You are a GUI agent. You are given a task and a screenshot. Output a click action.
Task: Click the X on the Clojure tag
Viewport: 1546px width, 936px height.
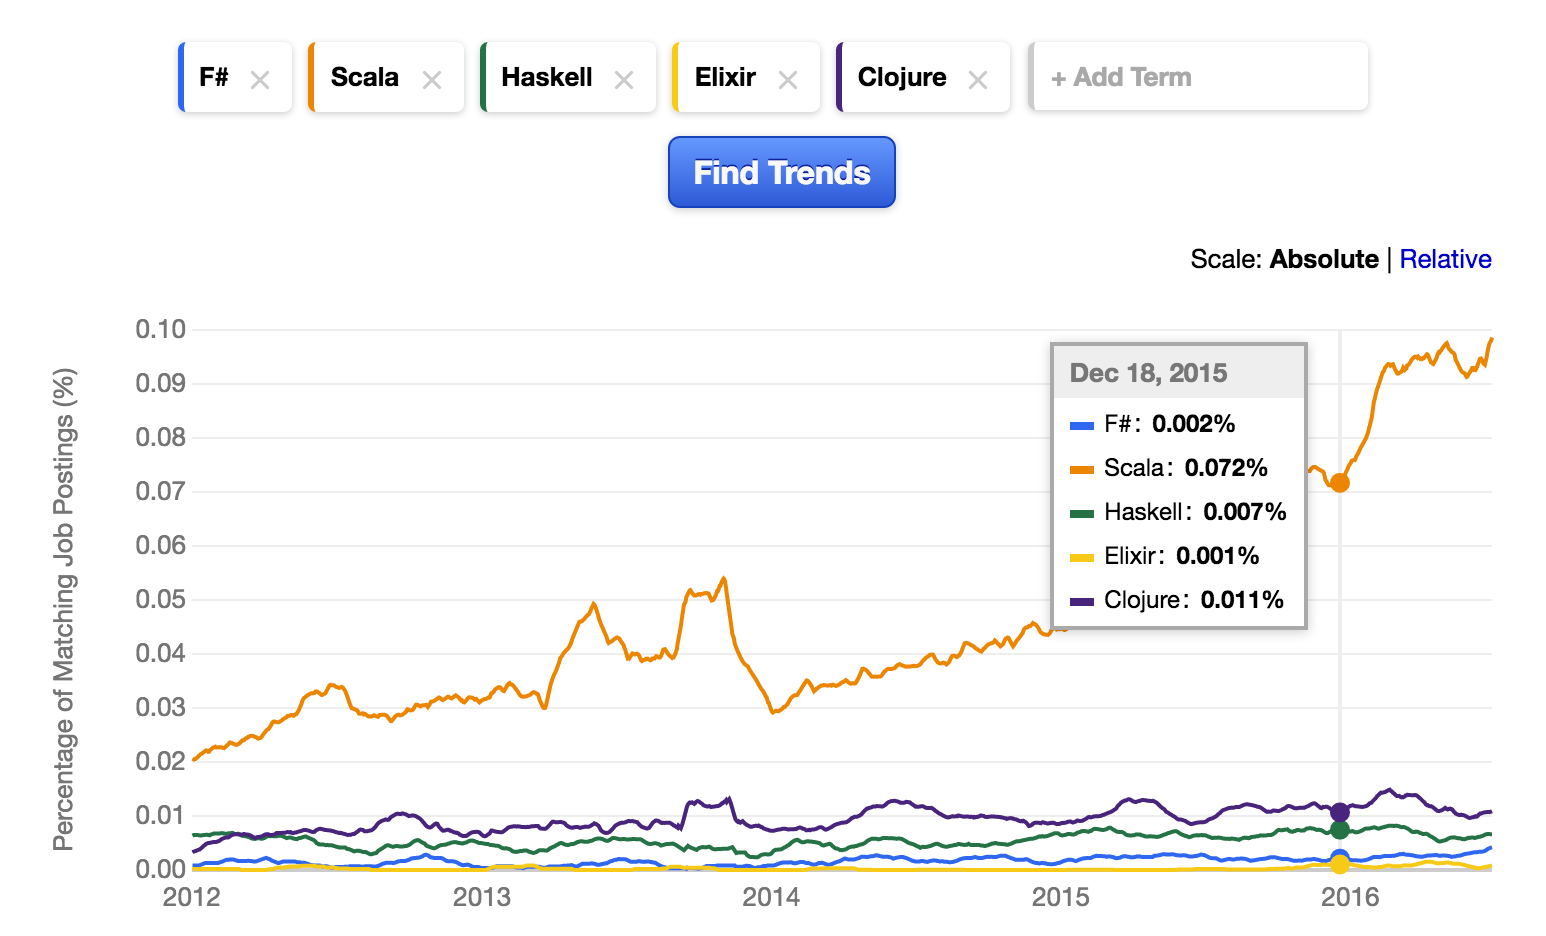[x=978, y=80]
